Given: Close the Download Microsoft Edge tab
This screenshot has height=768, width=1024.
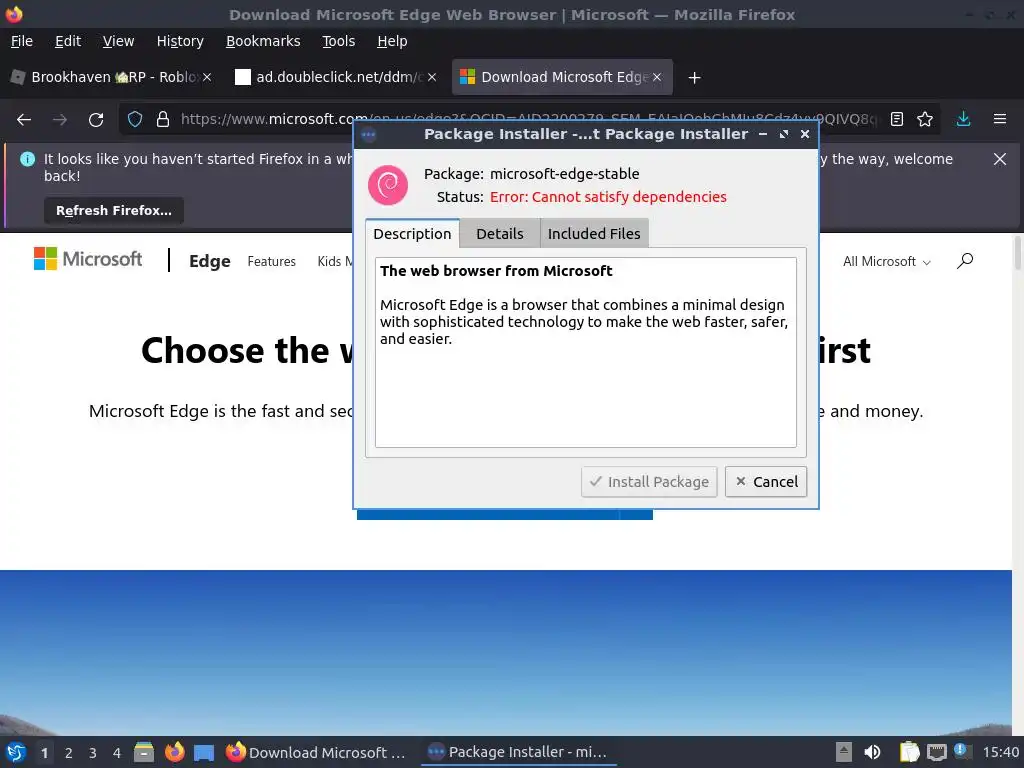Looking at the screenshot, I should (657, 77).
